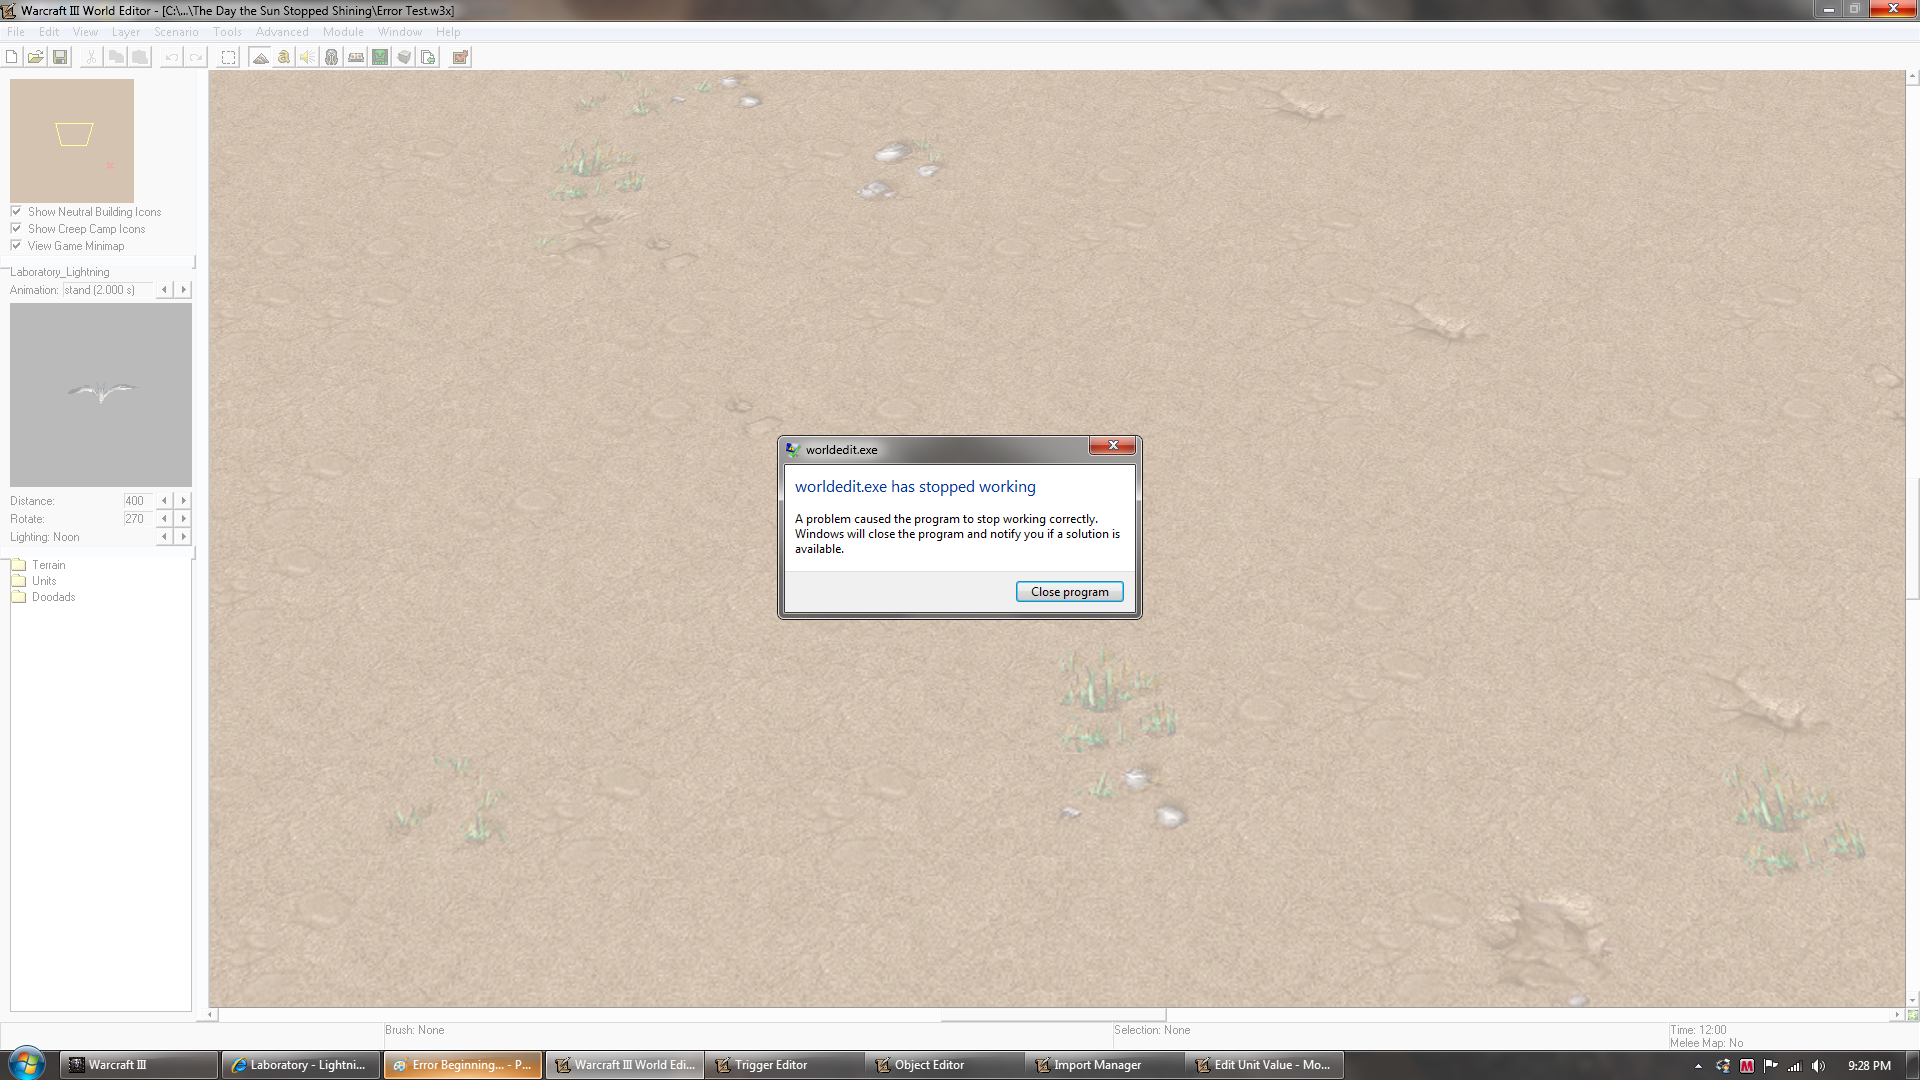Open the Campaign Editor icon
The height and width of the screenshot is (1080, 1920).
click(x=356, y=57)
